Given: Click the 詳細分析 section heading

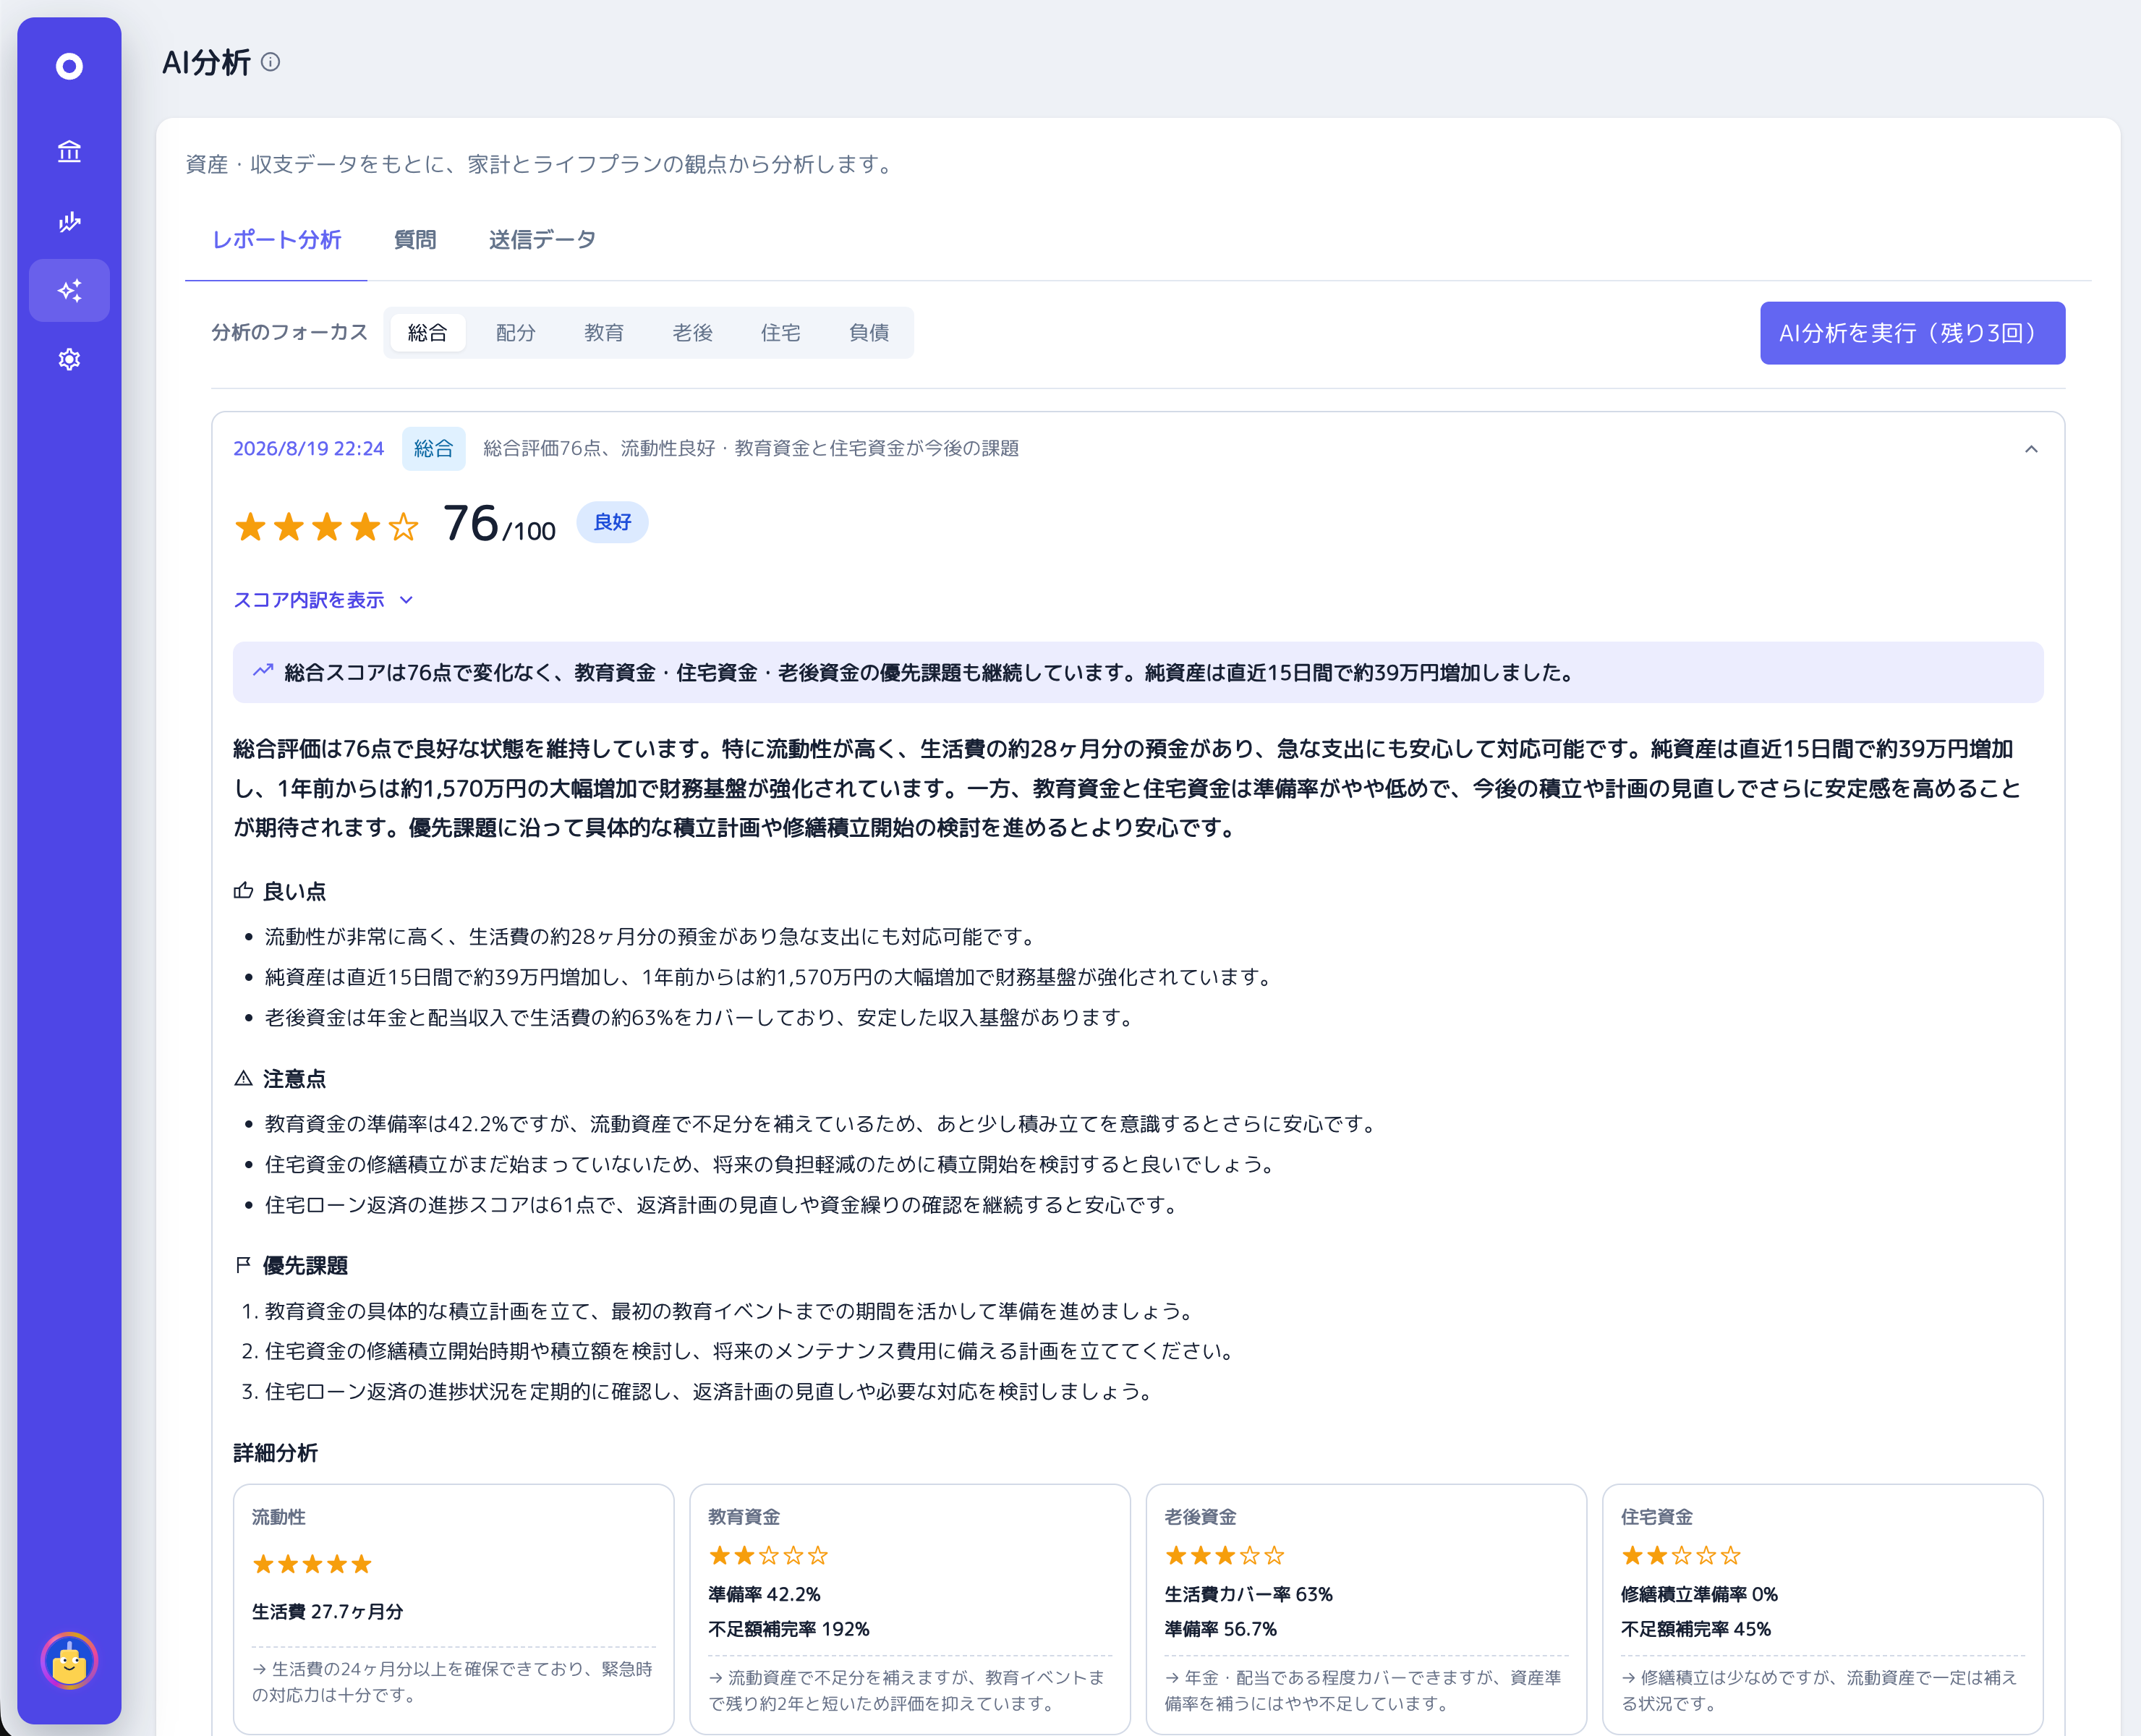Looking at the screenshot, I should tap(275, 1453).
